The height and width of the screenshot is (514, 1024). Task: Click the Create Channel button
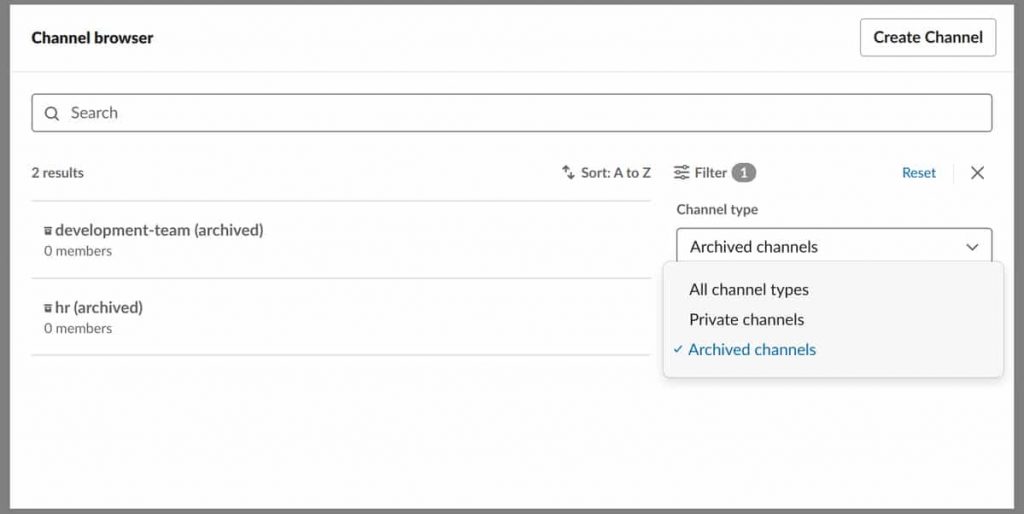tap(927, 38)
